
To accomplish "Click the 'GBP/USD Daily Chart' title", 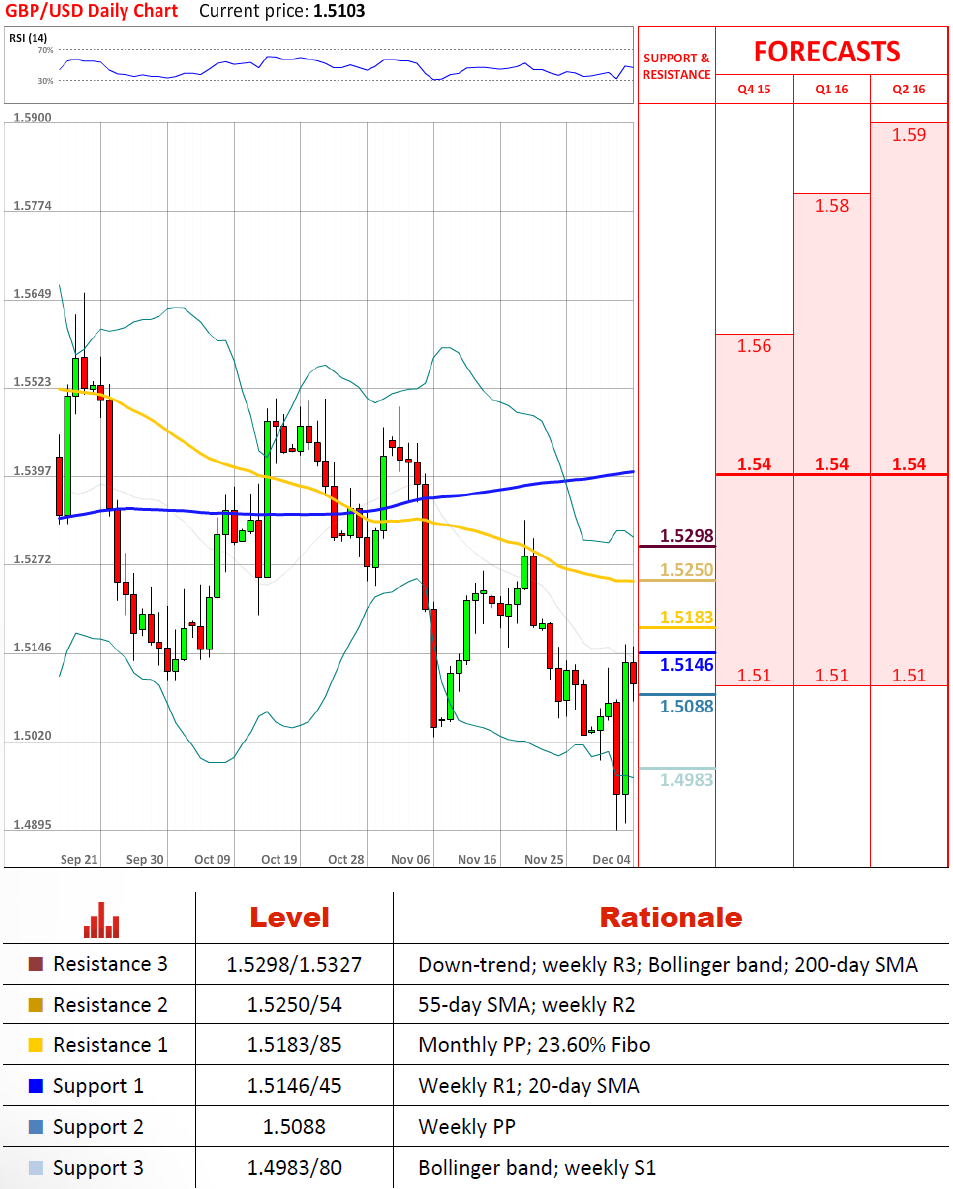I will point(92,11).
